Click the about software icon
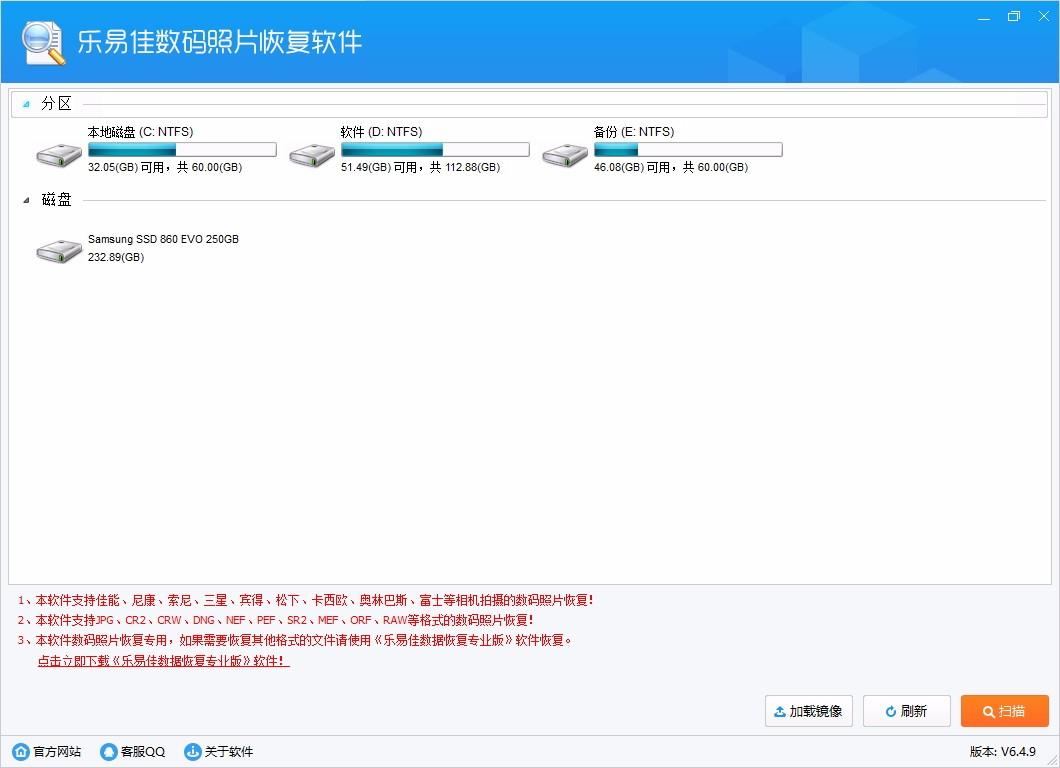Viewport: 1060px width, 768px height. coord(193,751)
